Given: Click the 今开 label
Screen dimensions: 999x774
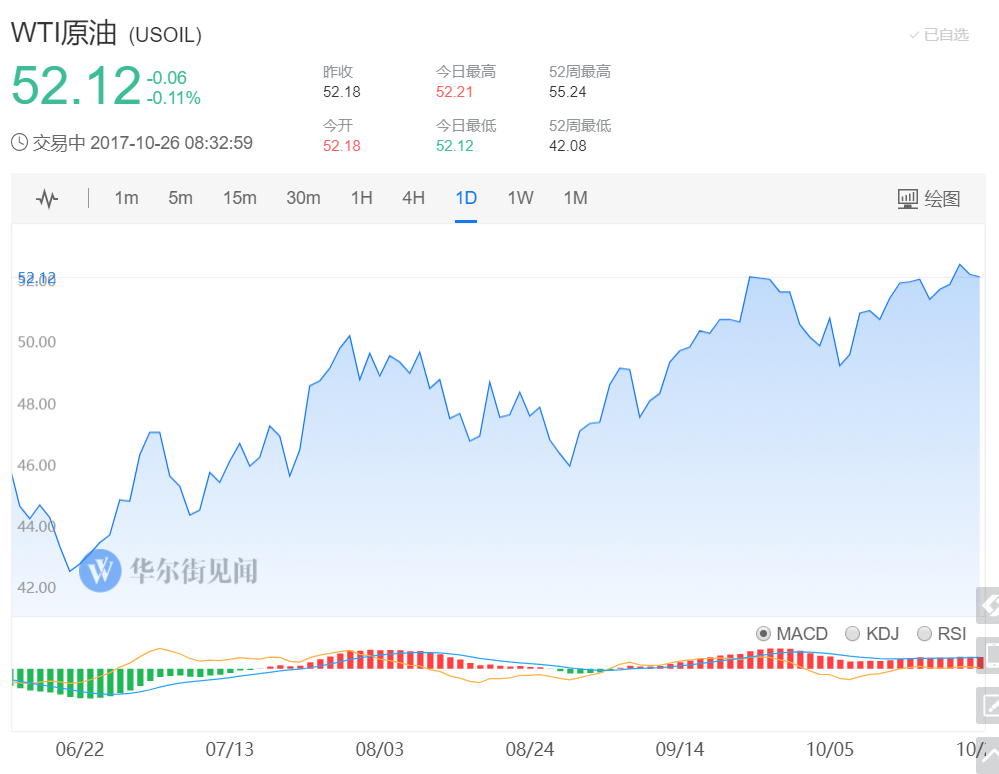Looking at the screenshot, I should pos(338,125).
